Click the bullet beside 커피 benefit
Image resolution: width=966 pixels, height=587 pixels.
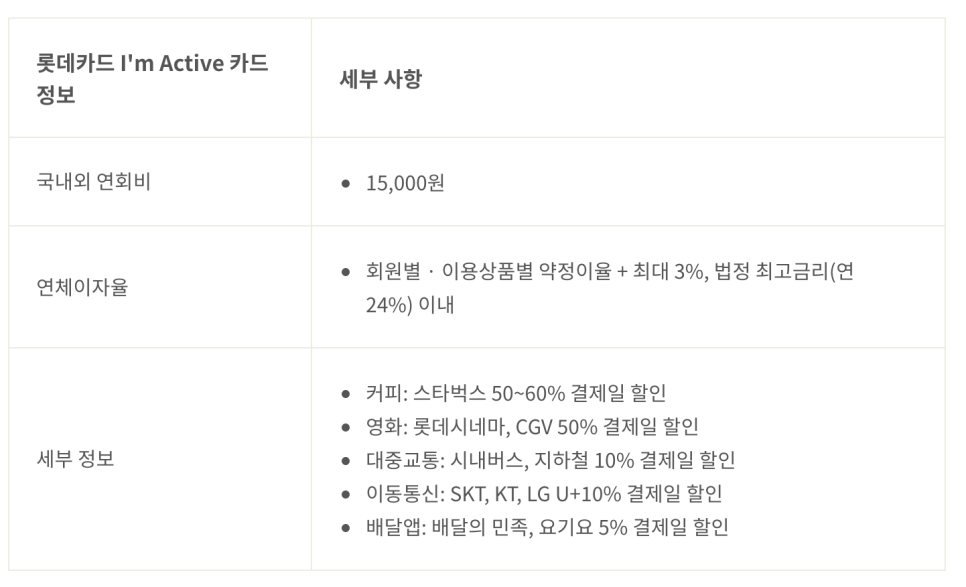tap(346, 394)
